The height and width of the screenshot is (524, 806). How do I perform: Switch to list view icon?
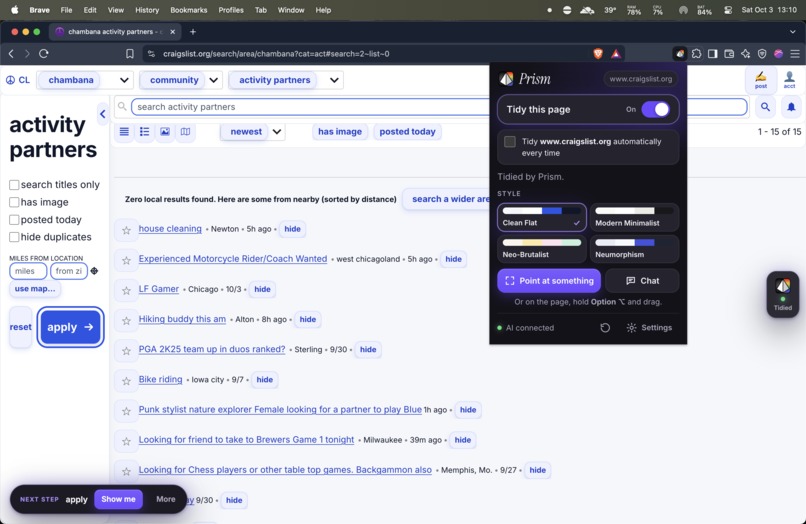click(124, 132)
